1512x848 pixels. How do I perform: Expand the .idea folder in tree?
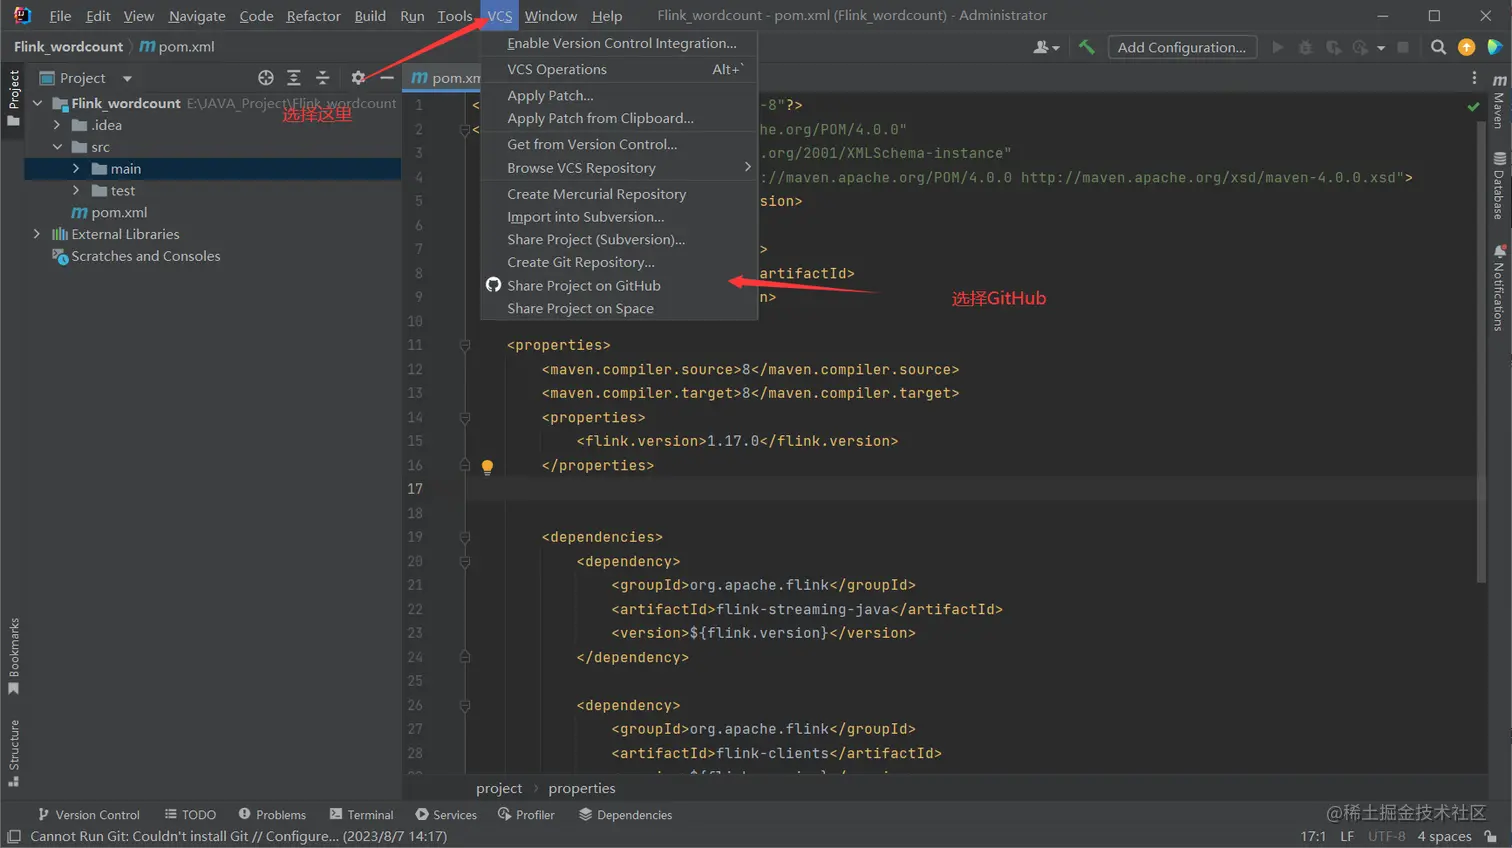57,125
